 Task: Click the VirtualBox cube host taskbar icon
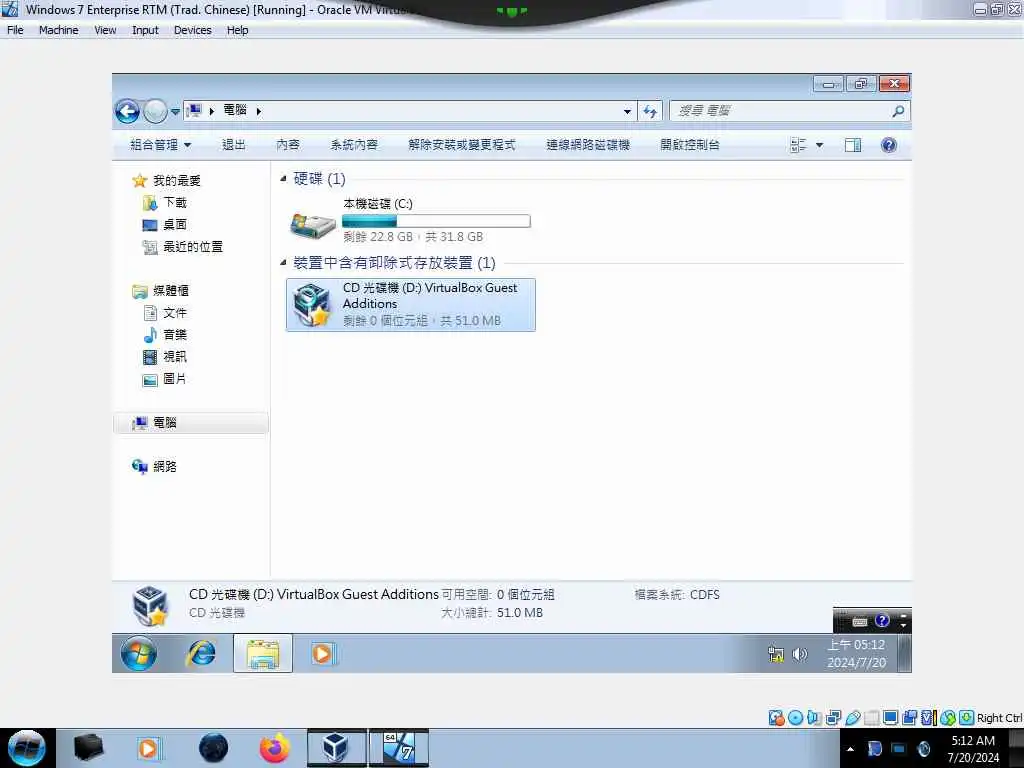336,748
